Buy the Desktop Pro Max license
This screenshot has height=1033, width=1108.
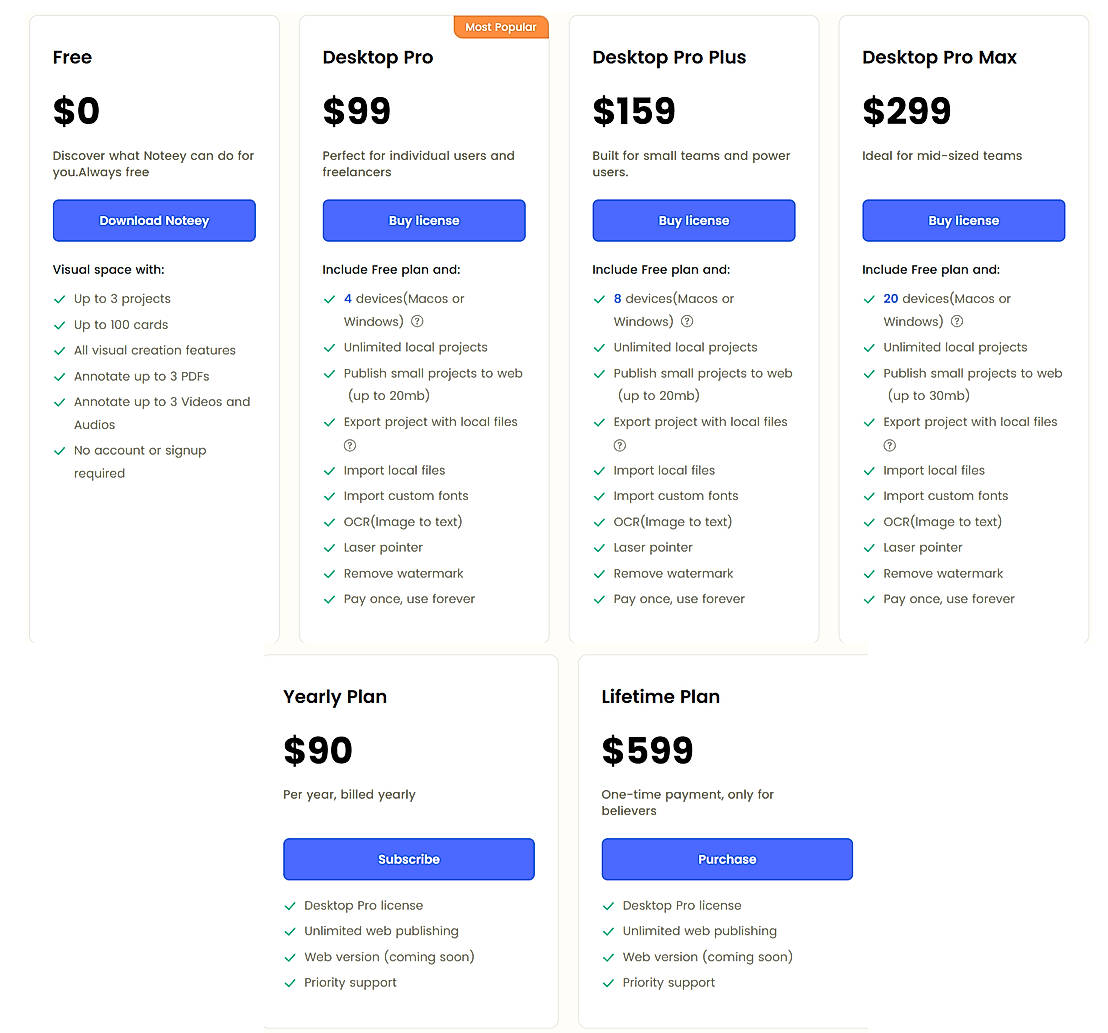(x=963, y=221)
